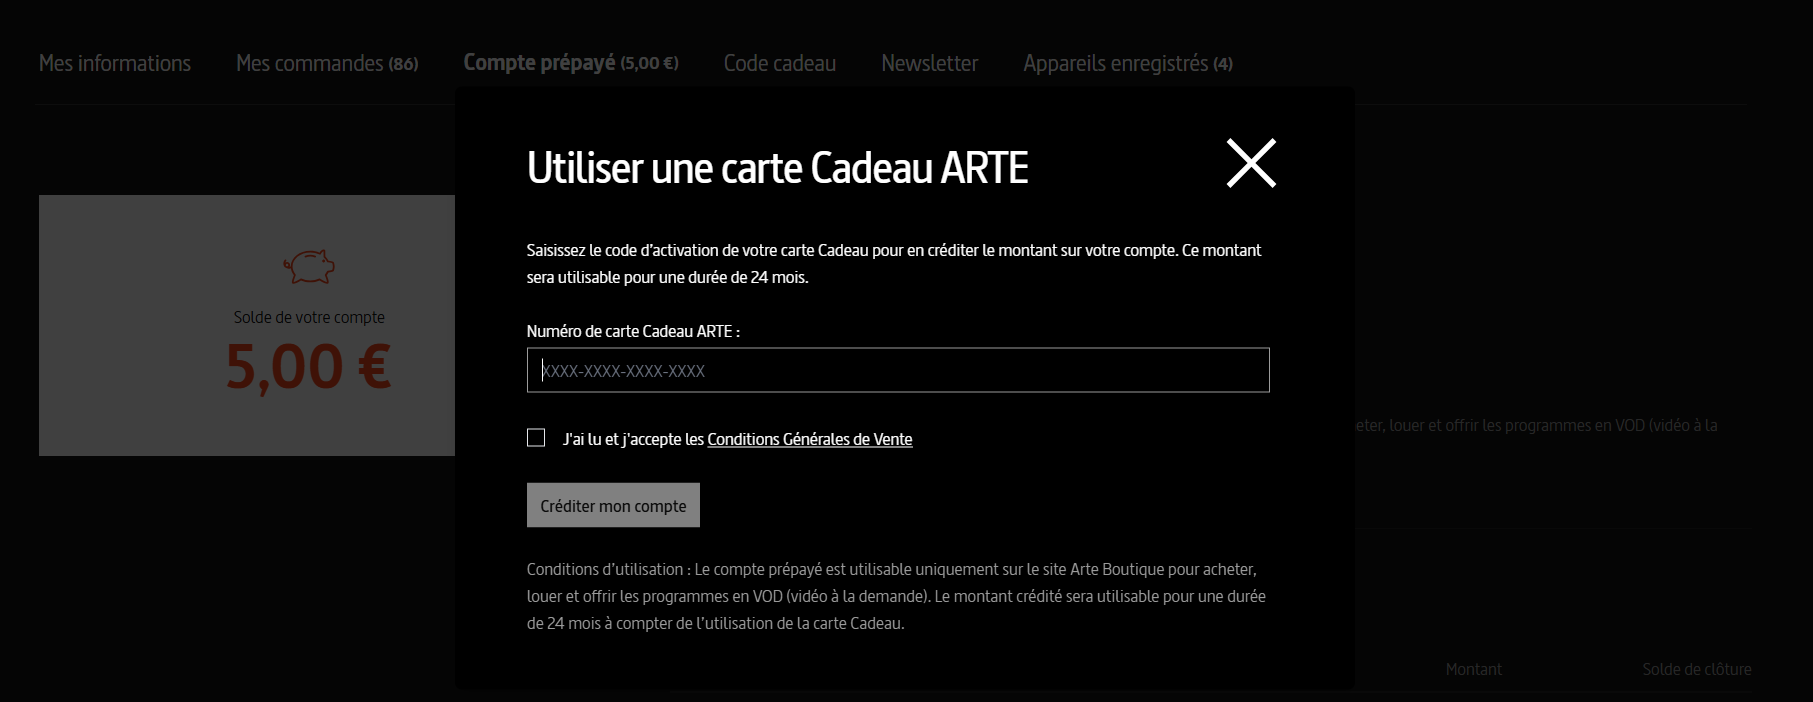The height and width of the screenshot is (702, 1813).
Task: Click the piggy bank balance icon
Action: point(309,266)
